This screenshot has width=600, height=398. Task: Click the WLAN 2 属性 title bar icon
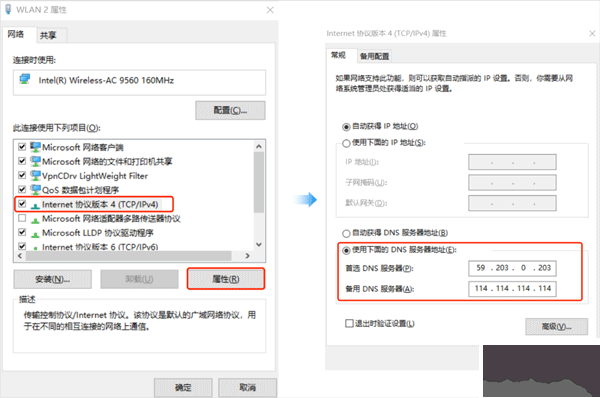tap(8, 9)
